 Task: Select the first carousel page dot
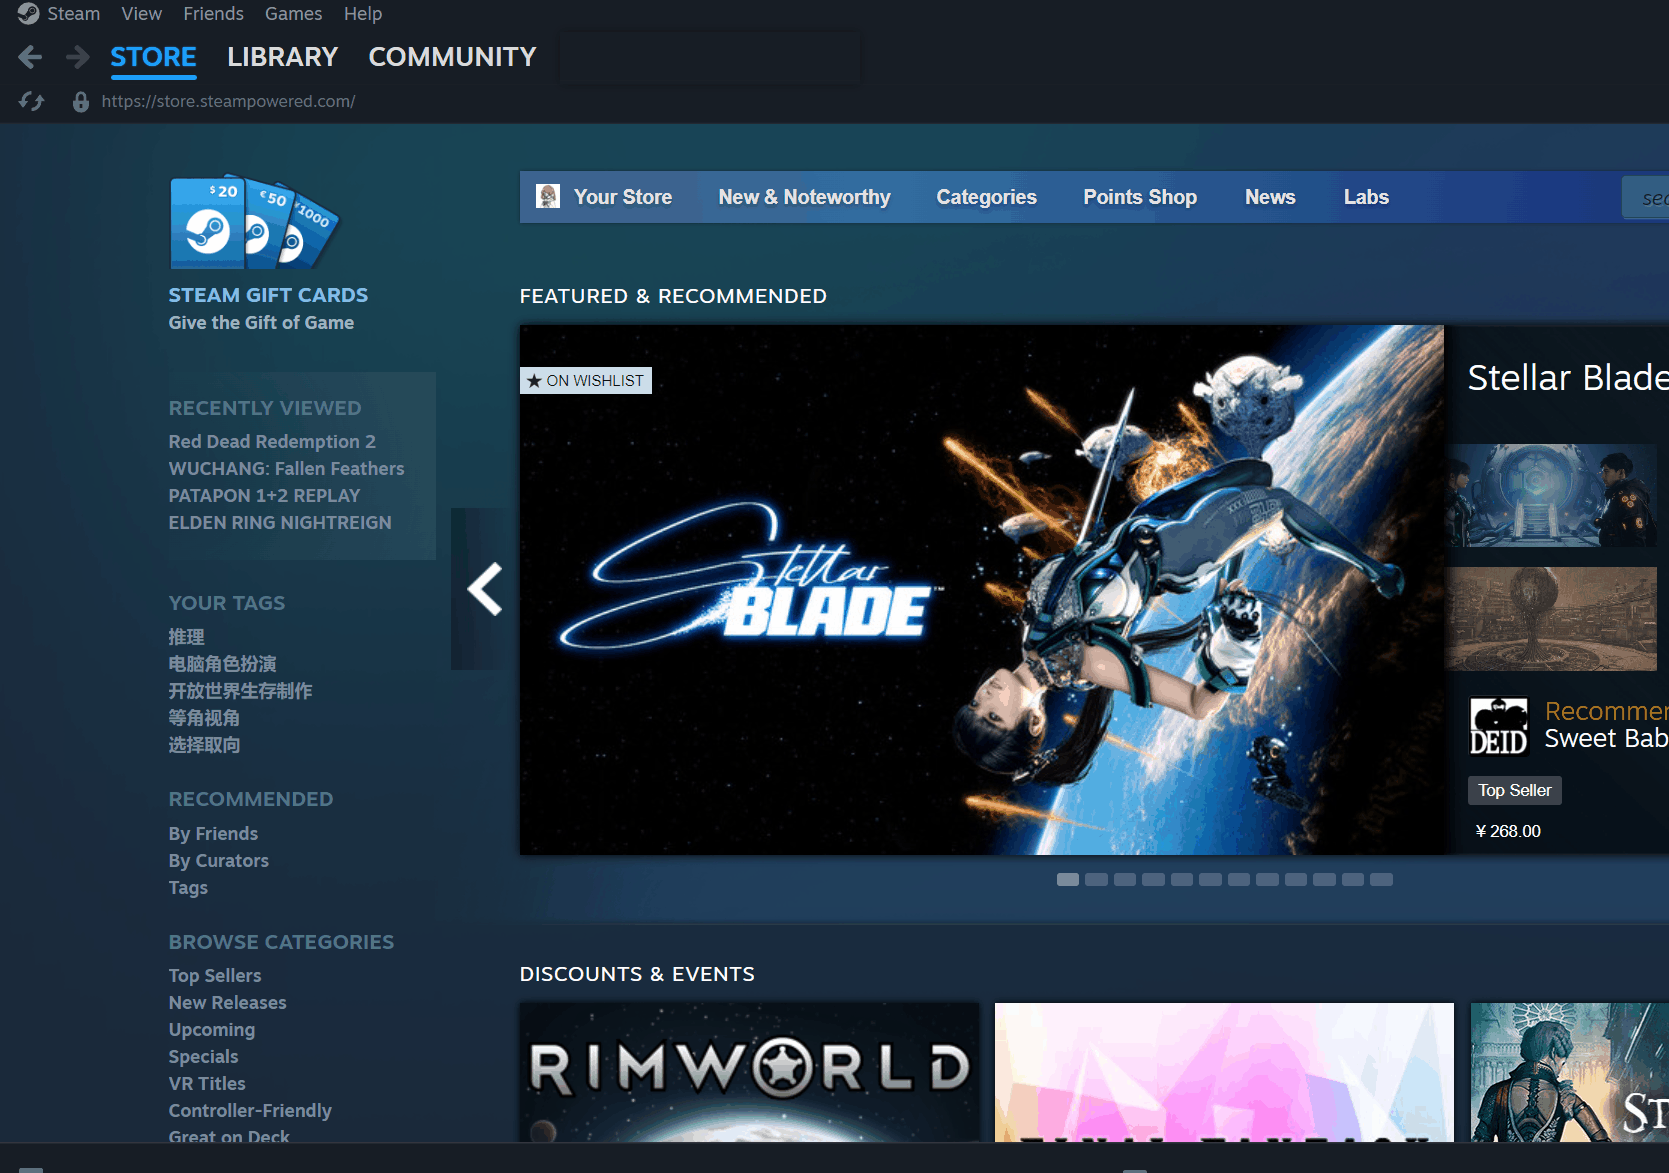[1068, 880]
